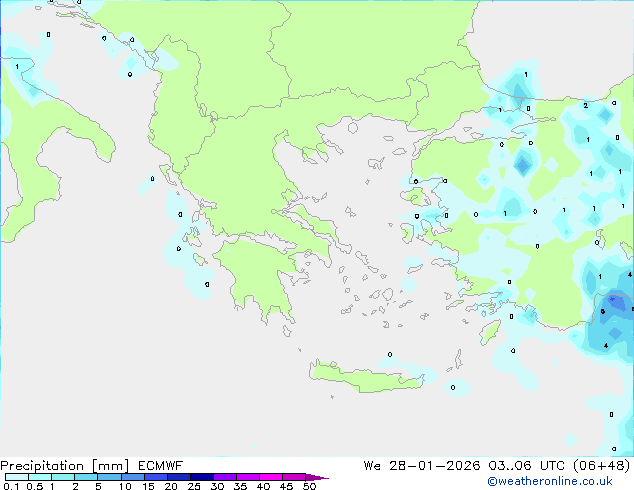Click the arrow tip above 50 on the legend
The image size is (634, 490).
(x=317, y=477)
